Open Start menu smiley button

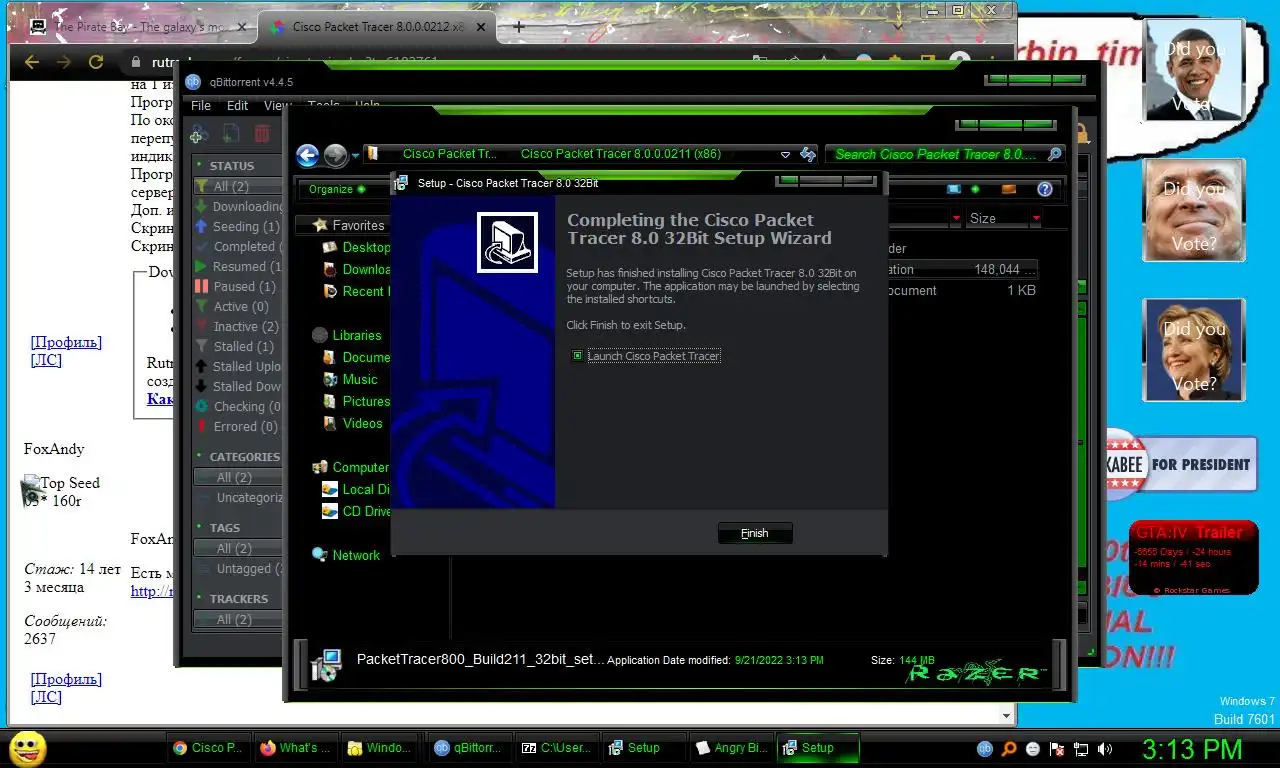coord(27,748)
